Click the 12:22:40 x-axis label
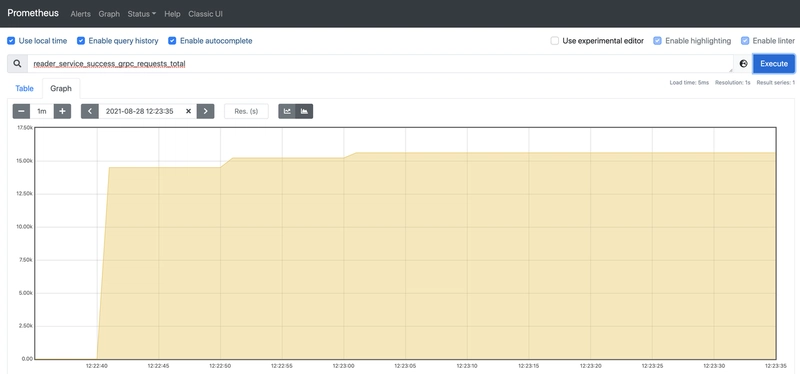This screenshot has width=800, height=374. 97,366
